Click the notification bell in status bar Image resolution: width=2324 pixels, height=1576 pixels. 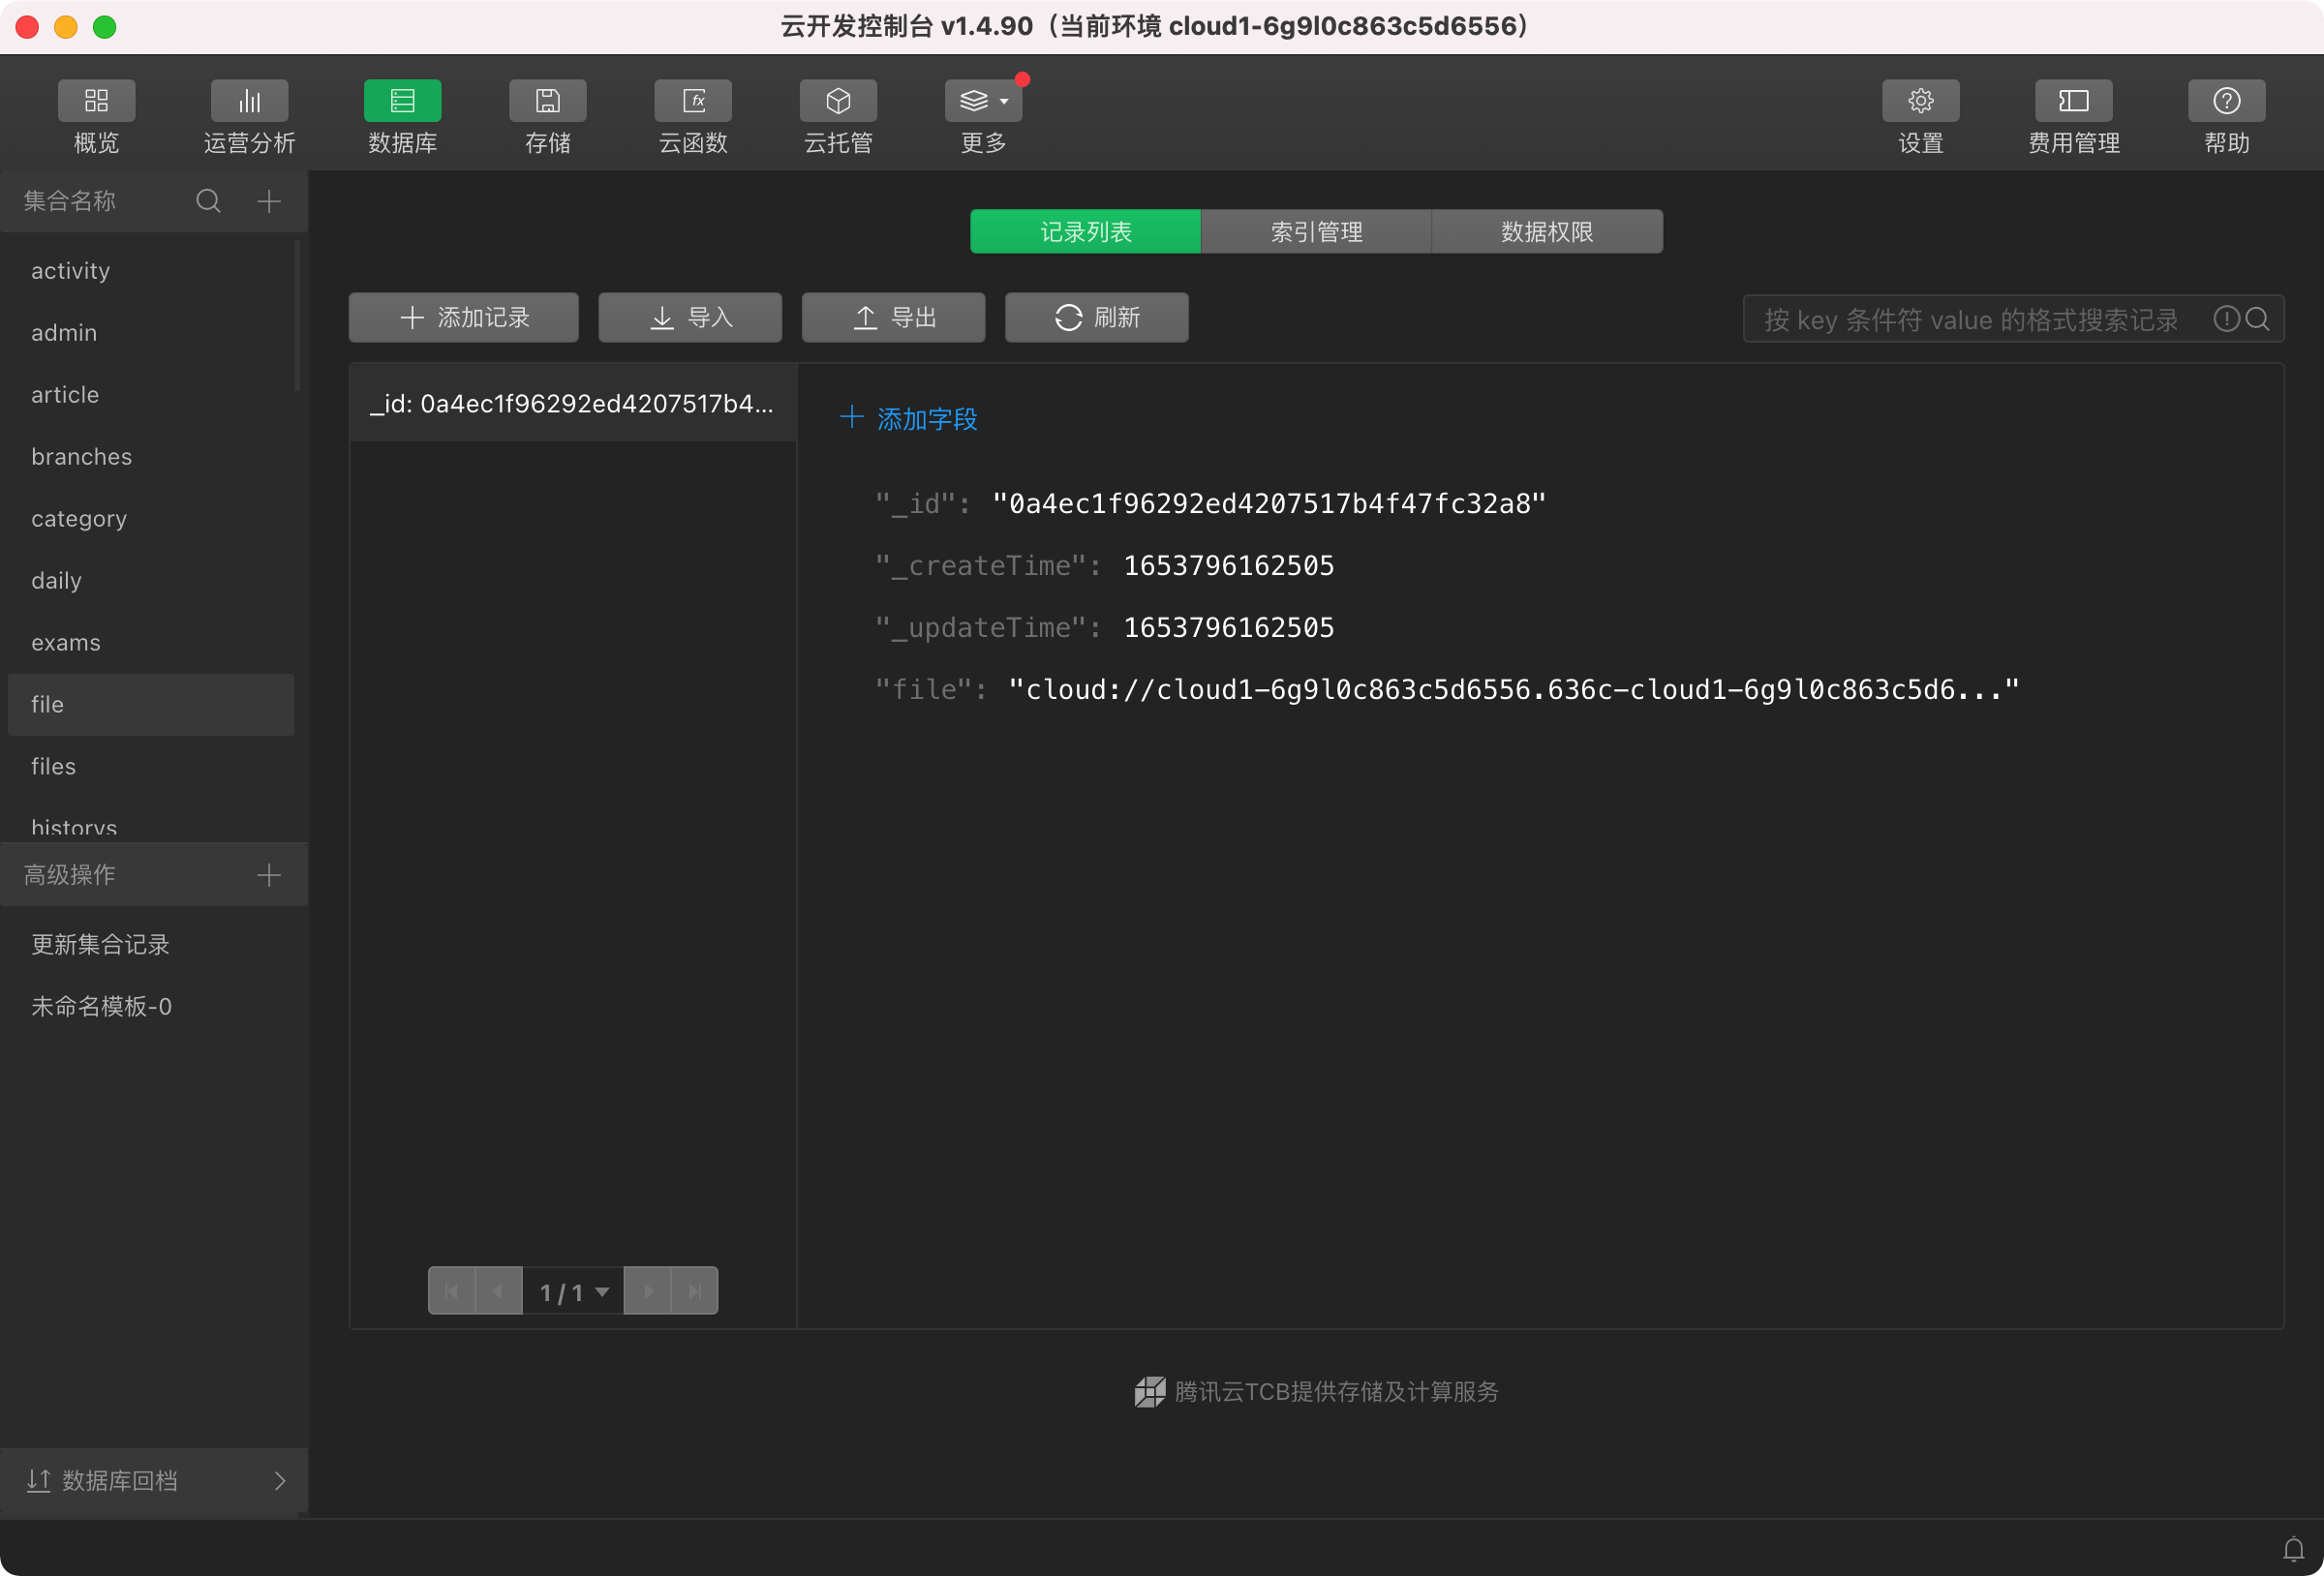click(x=2293, y=1549)
